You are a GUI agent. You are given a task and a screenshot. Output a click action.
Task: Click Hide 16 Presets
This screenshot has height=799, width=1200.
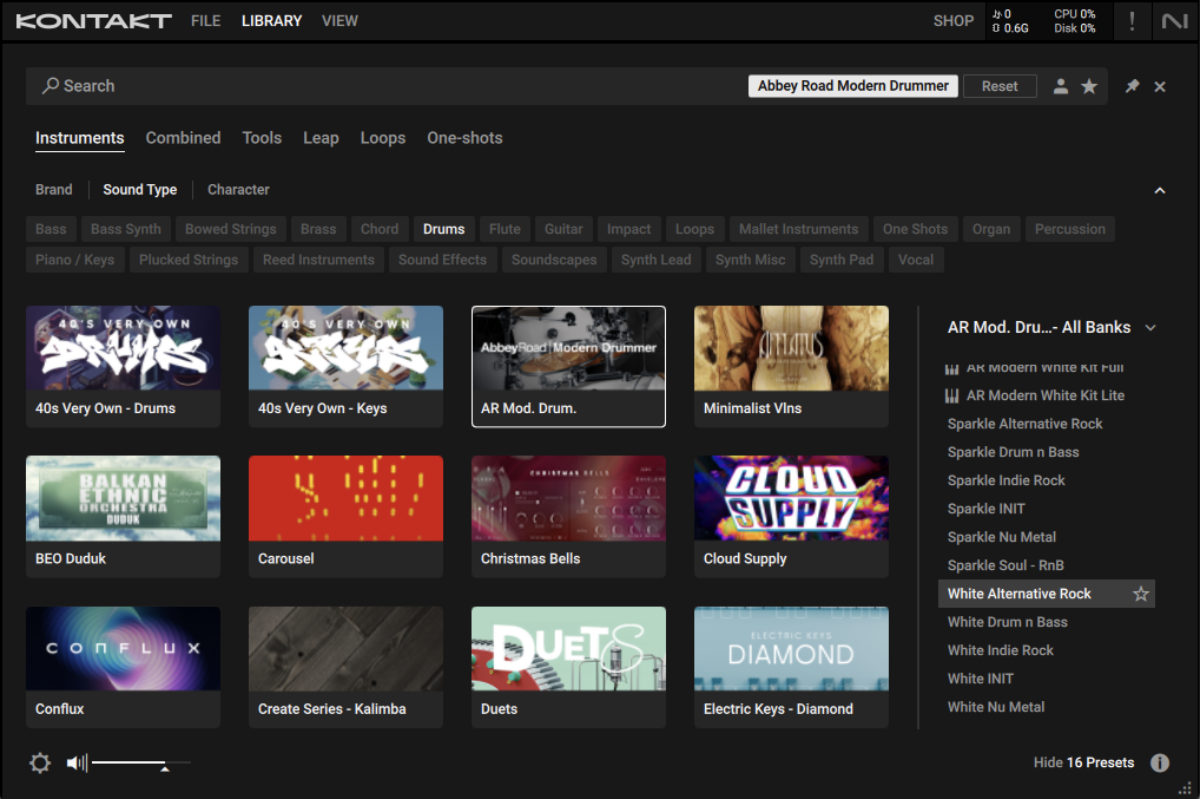coord(1084,763)
